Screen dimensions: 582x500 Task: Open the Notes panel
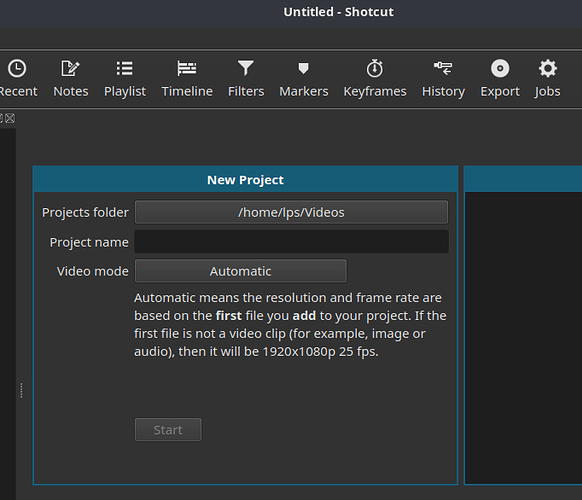(71, 78)
